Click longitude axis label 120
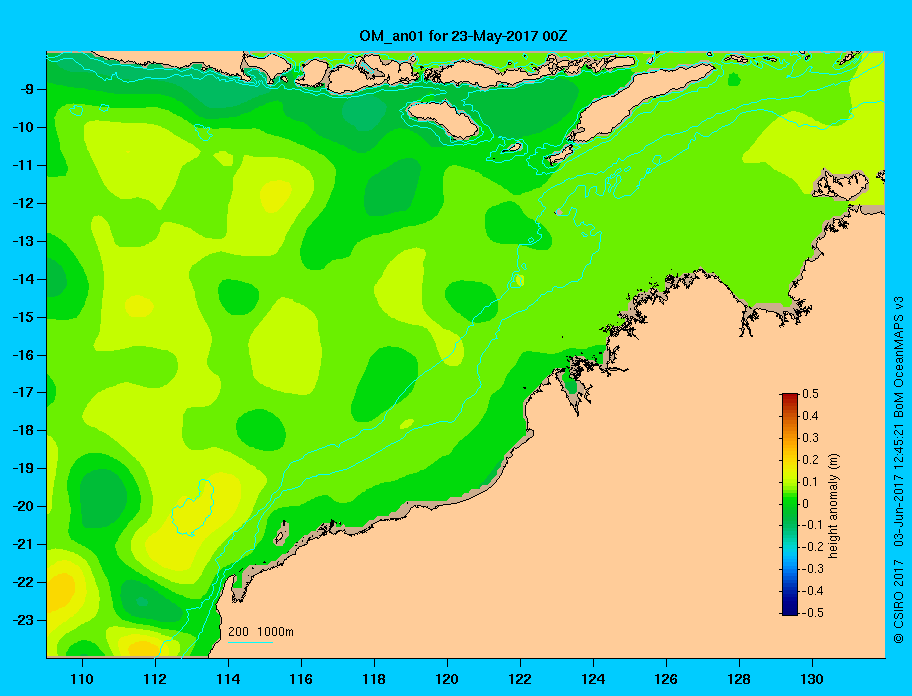This screenshot has width=912, height=696. [x=447, y=679]
